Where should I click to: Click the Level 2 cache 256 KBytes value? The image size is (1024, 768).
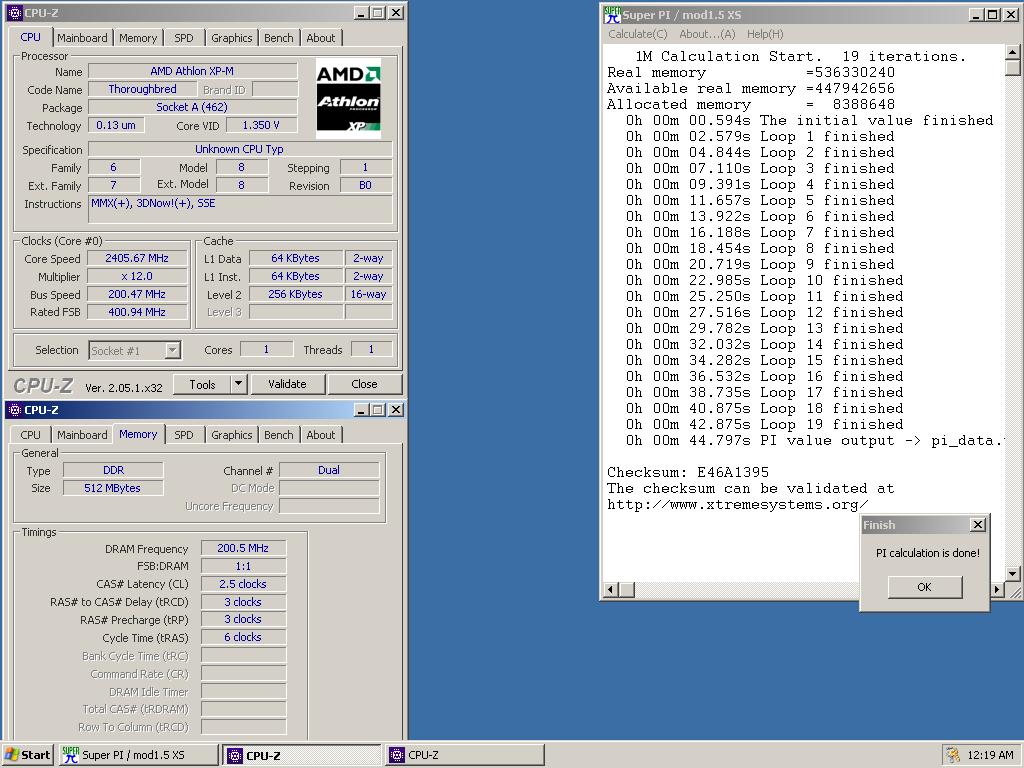click(x=296, y=294)
